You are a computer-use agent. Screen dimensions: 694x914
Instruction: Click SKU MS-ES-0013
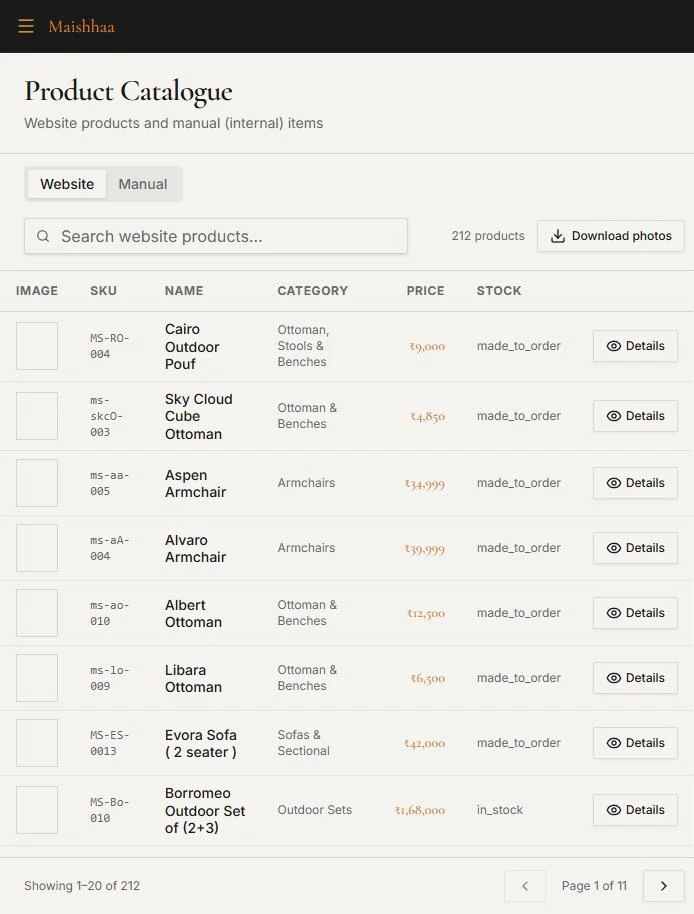(110, 743)
